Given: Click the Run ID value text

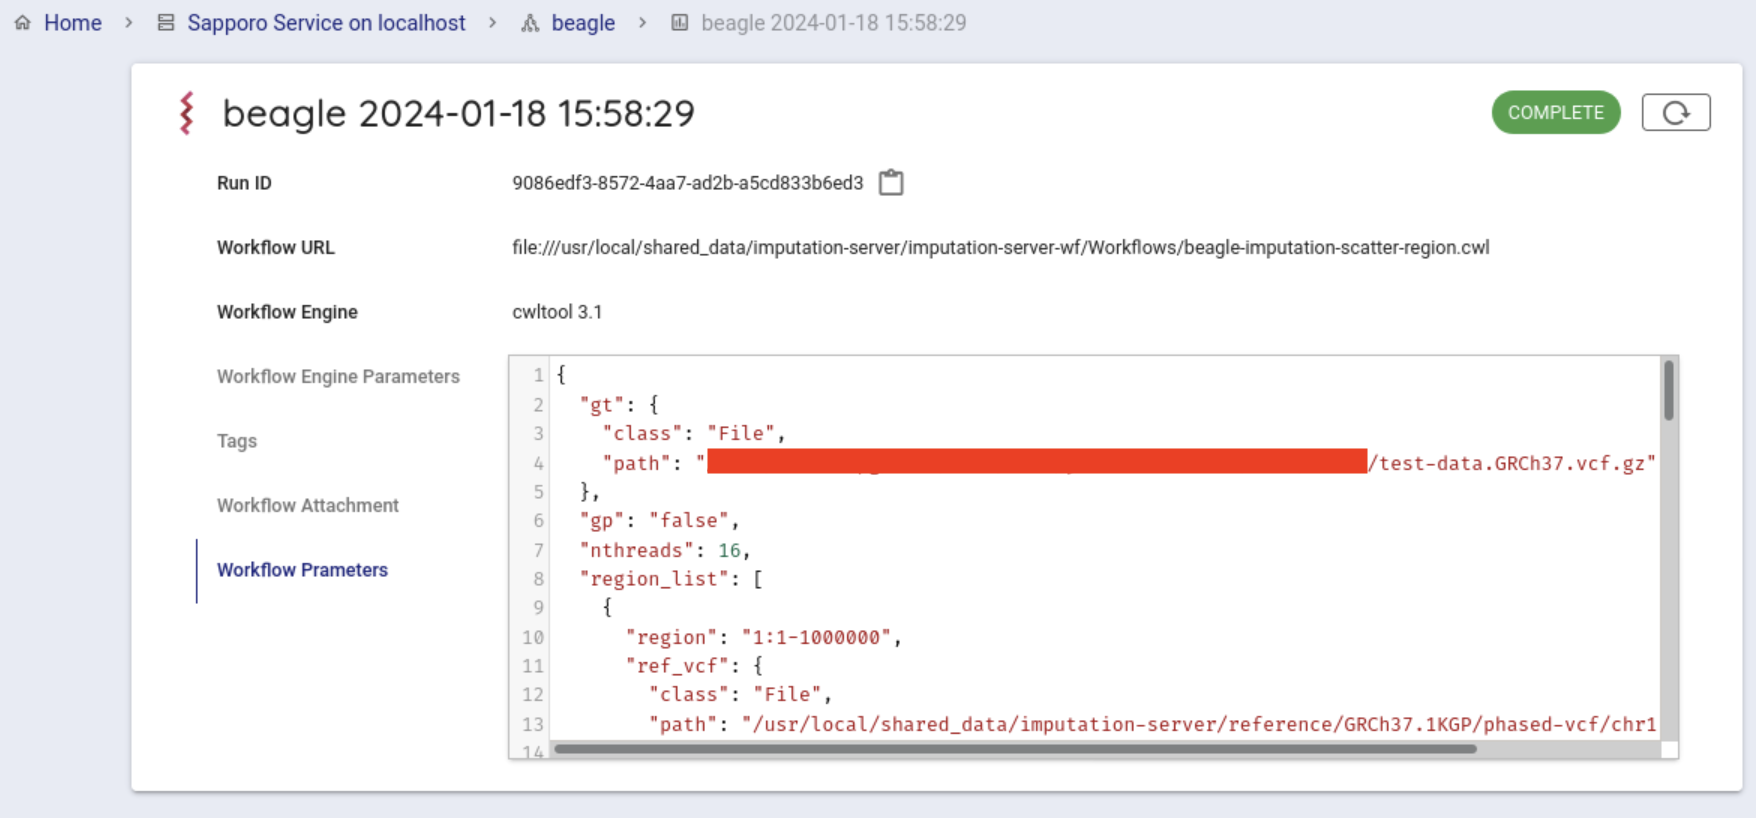Looking at the screenshot, I should click(687, 183).
